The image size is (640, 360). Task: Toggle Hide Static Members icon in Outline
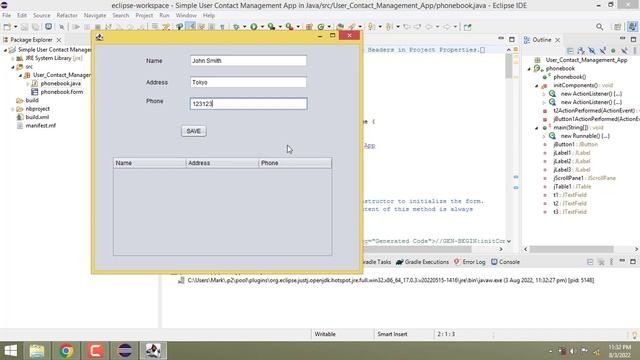pos(602,51)
